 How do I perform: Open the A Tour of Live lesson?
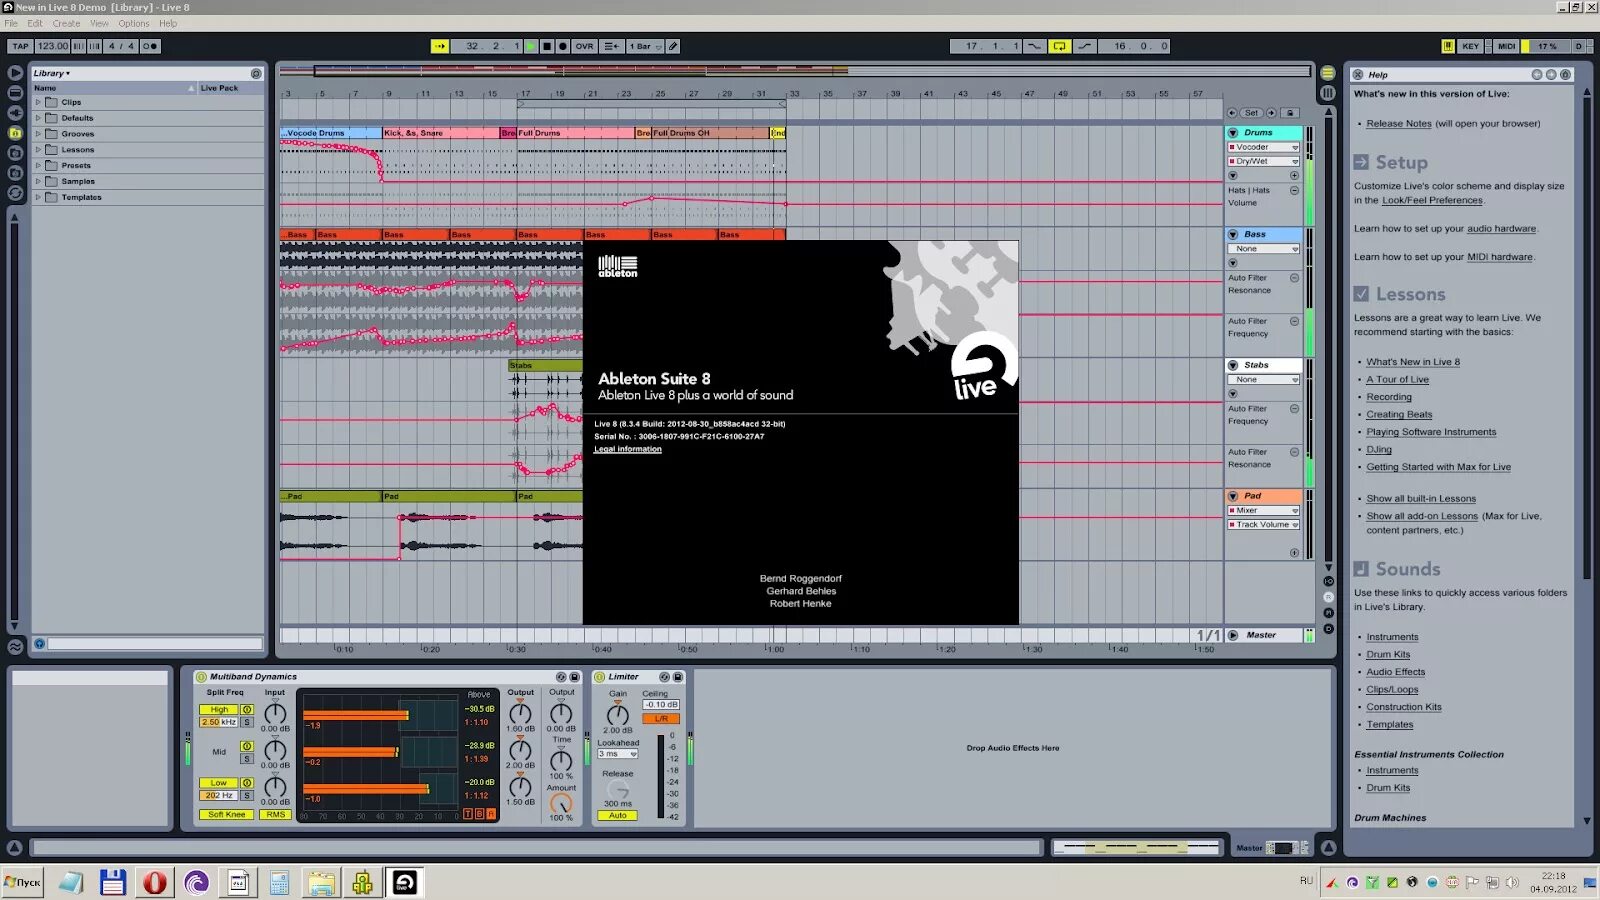coord(1397,380)
